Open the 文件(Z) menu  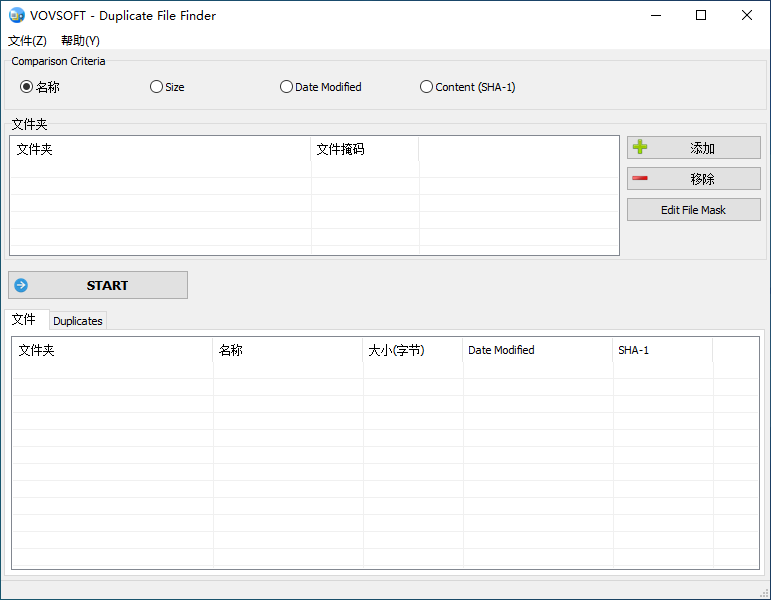point(27,41)
